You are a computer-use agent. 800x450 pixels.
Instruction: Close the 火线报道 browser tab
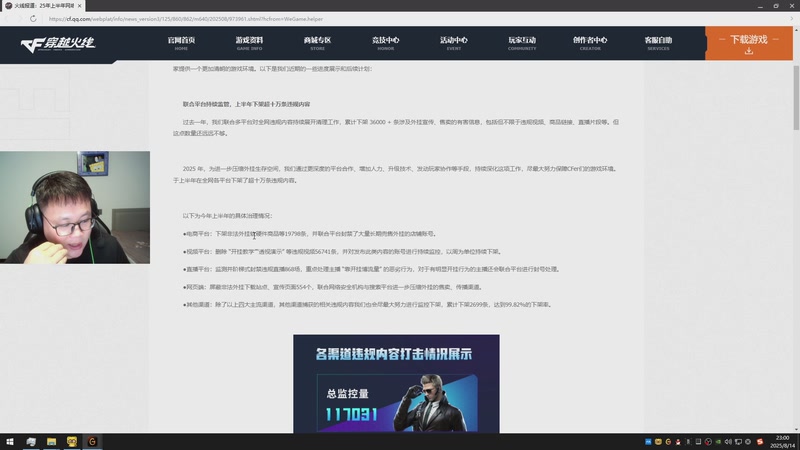coord(80,6)
